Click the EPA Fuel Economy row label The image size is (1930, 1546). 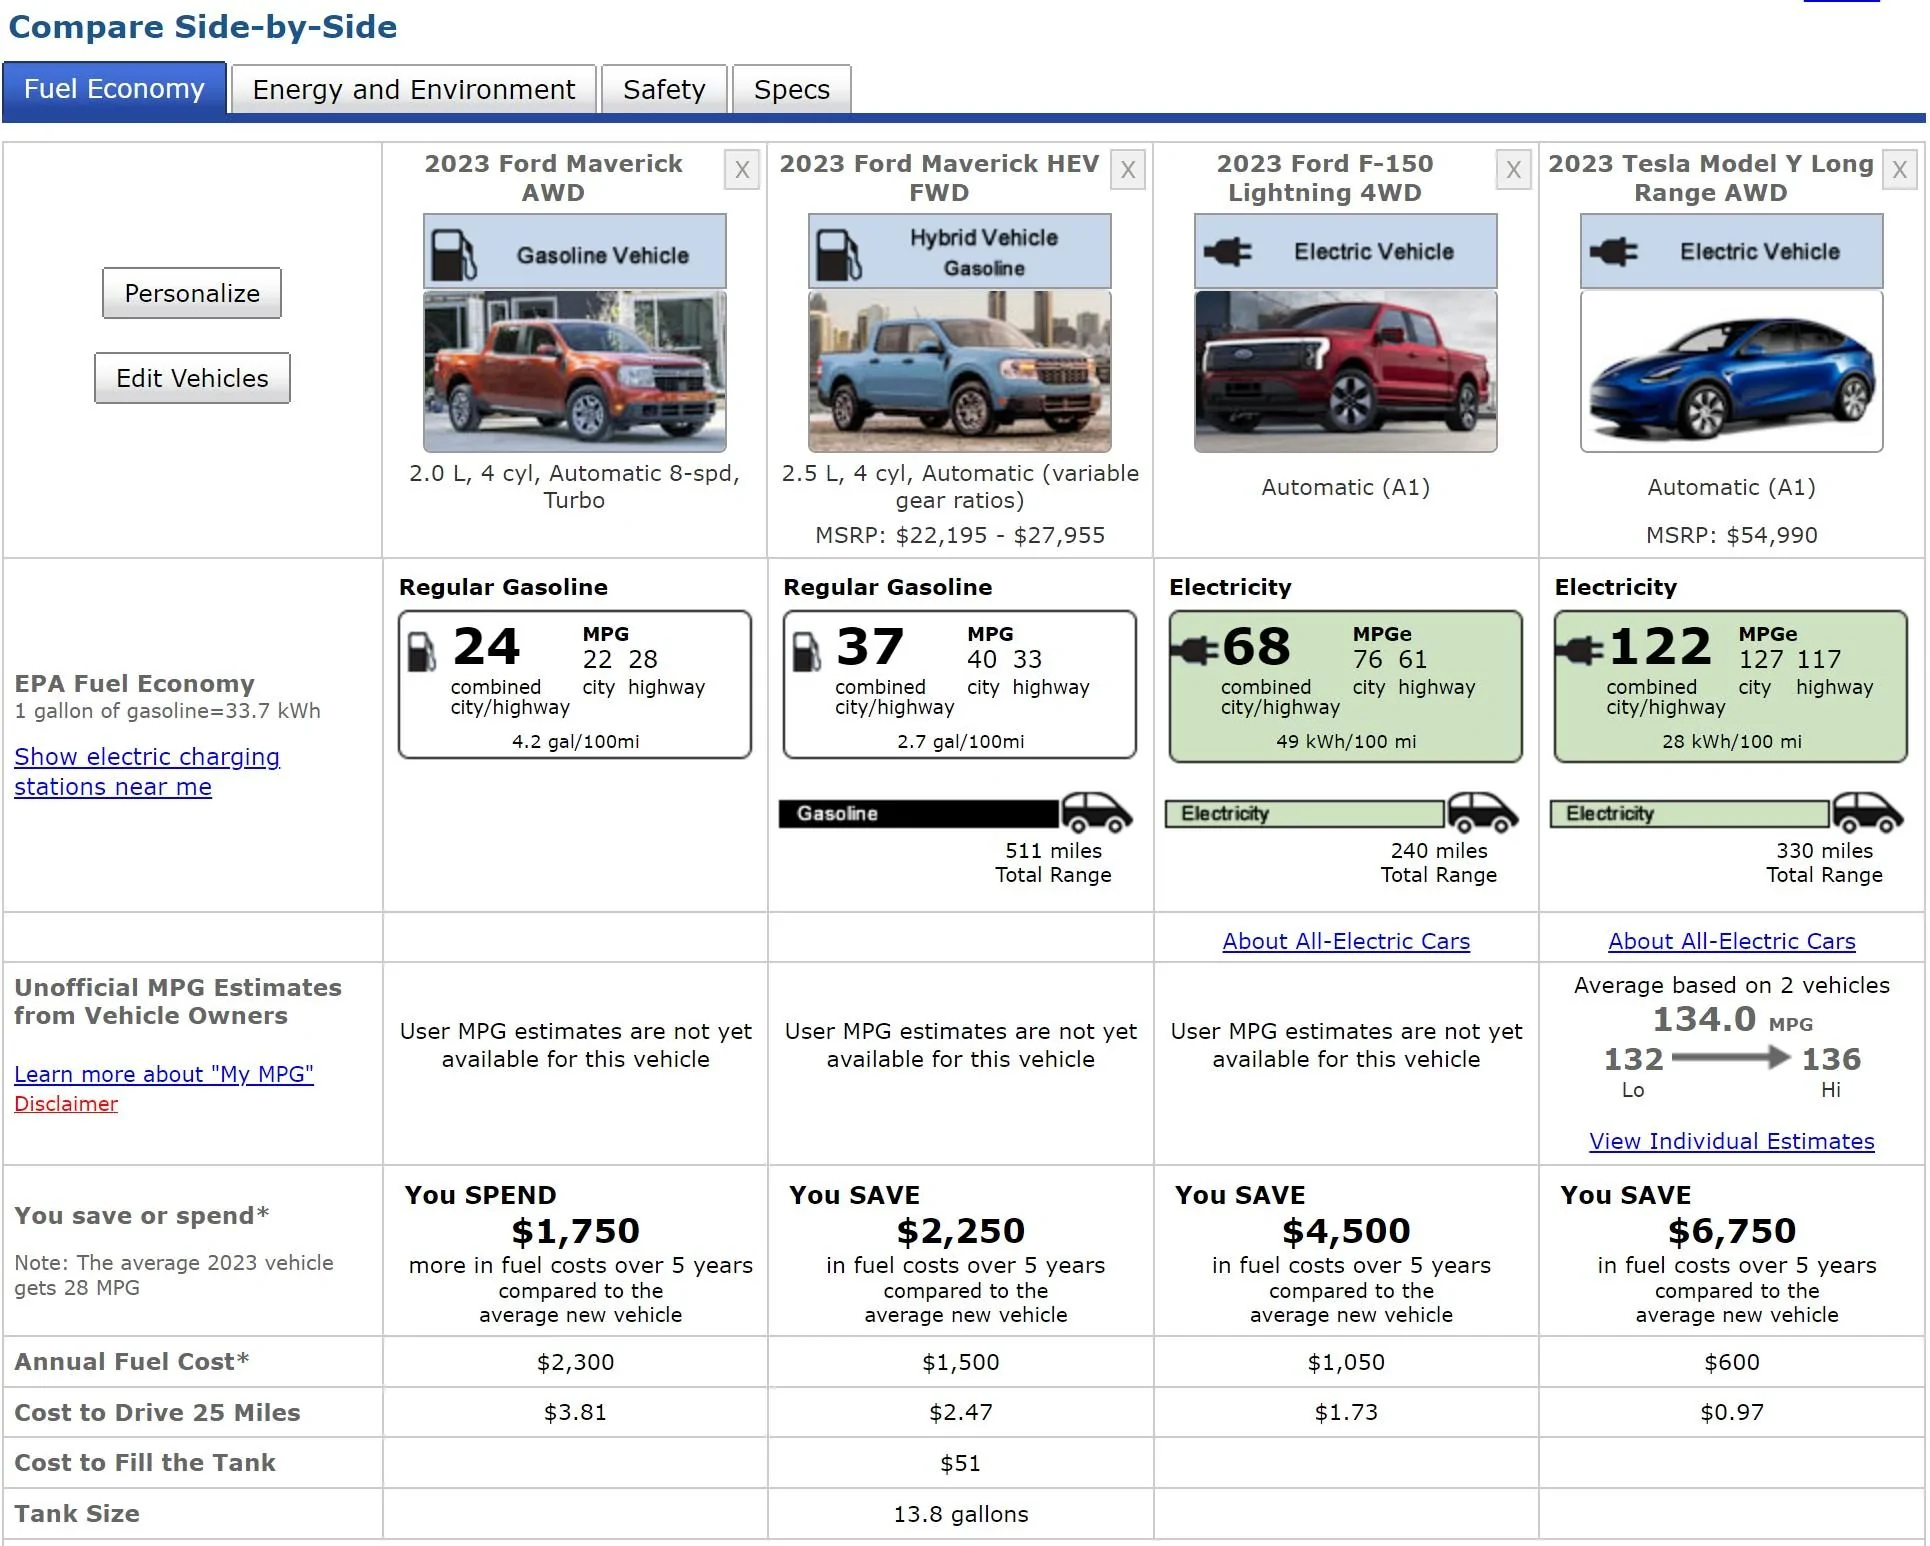[x=134, y=684]
